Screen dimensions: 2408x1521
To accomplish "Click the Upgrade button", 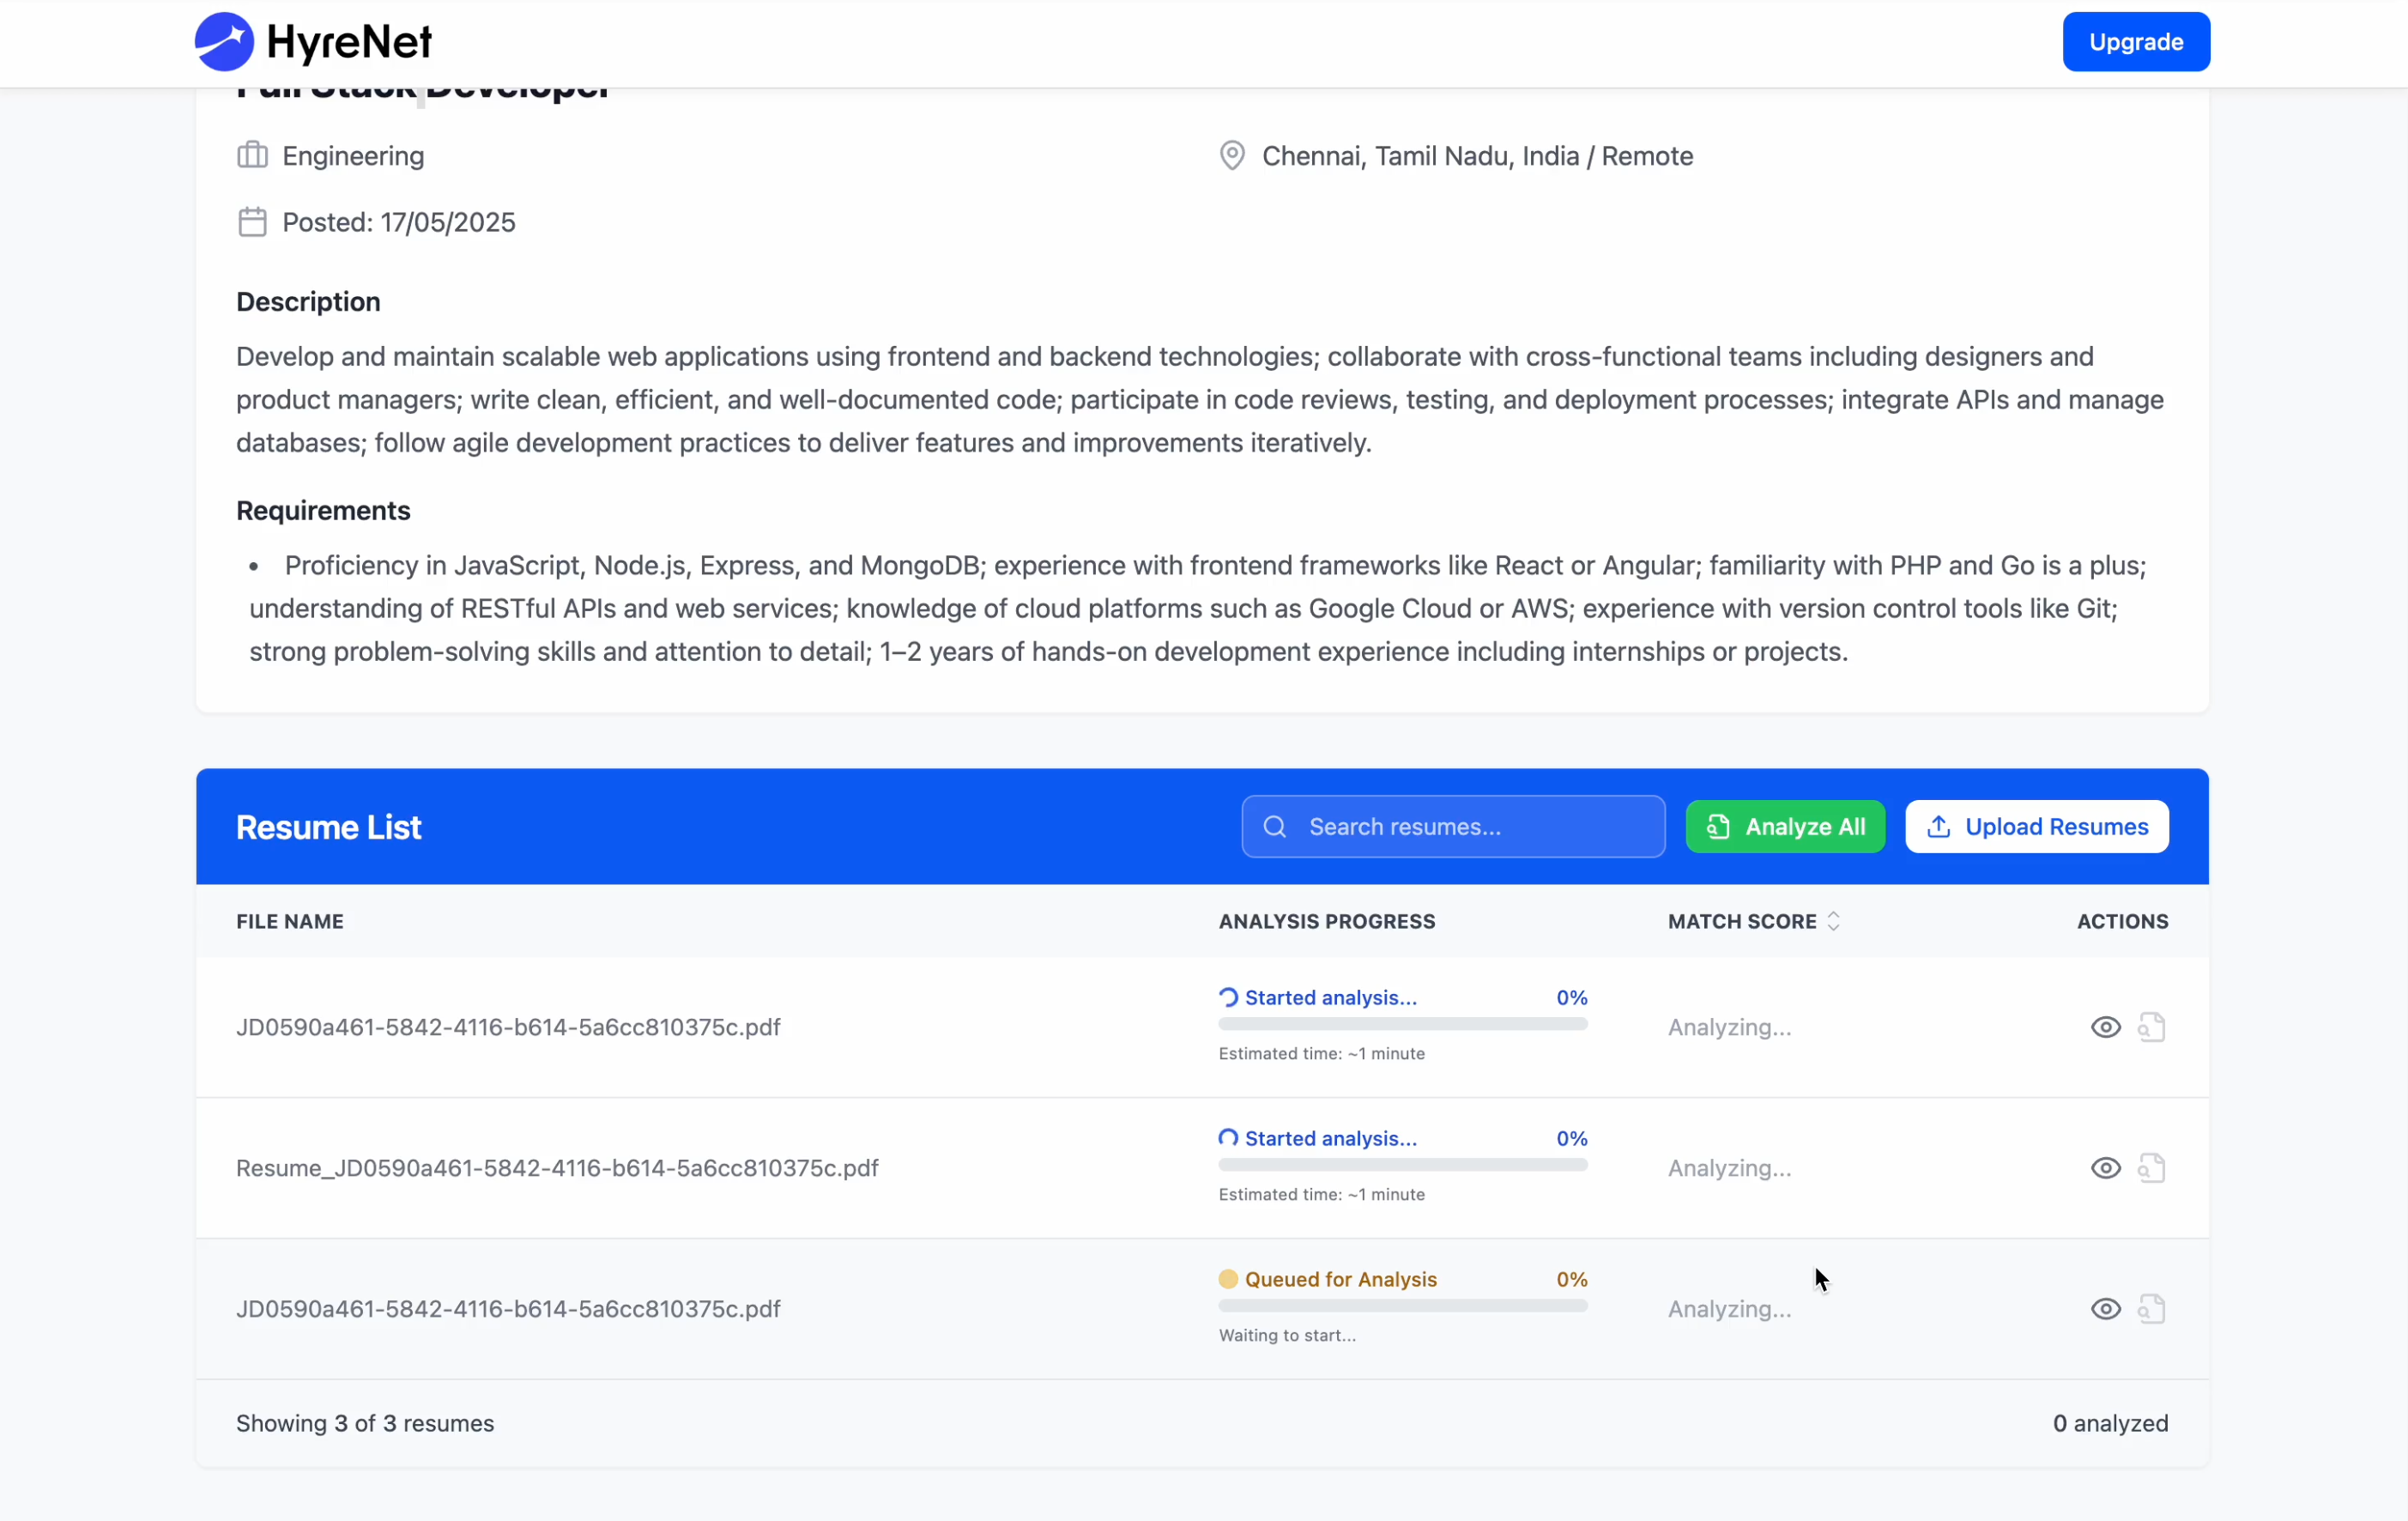I will pyautogui.click(x=2135, y=42).
